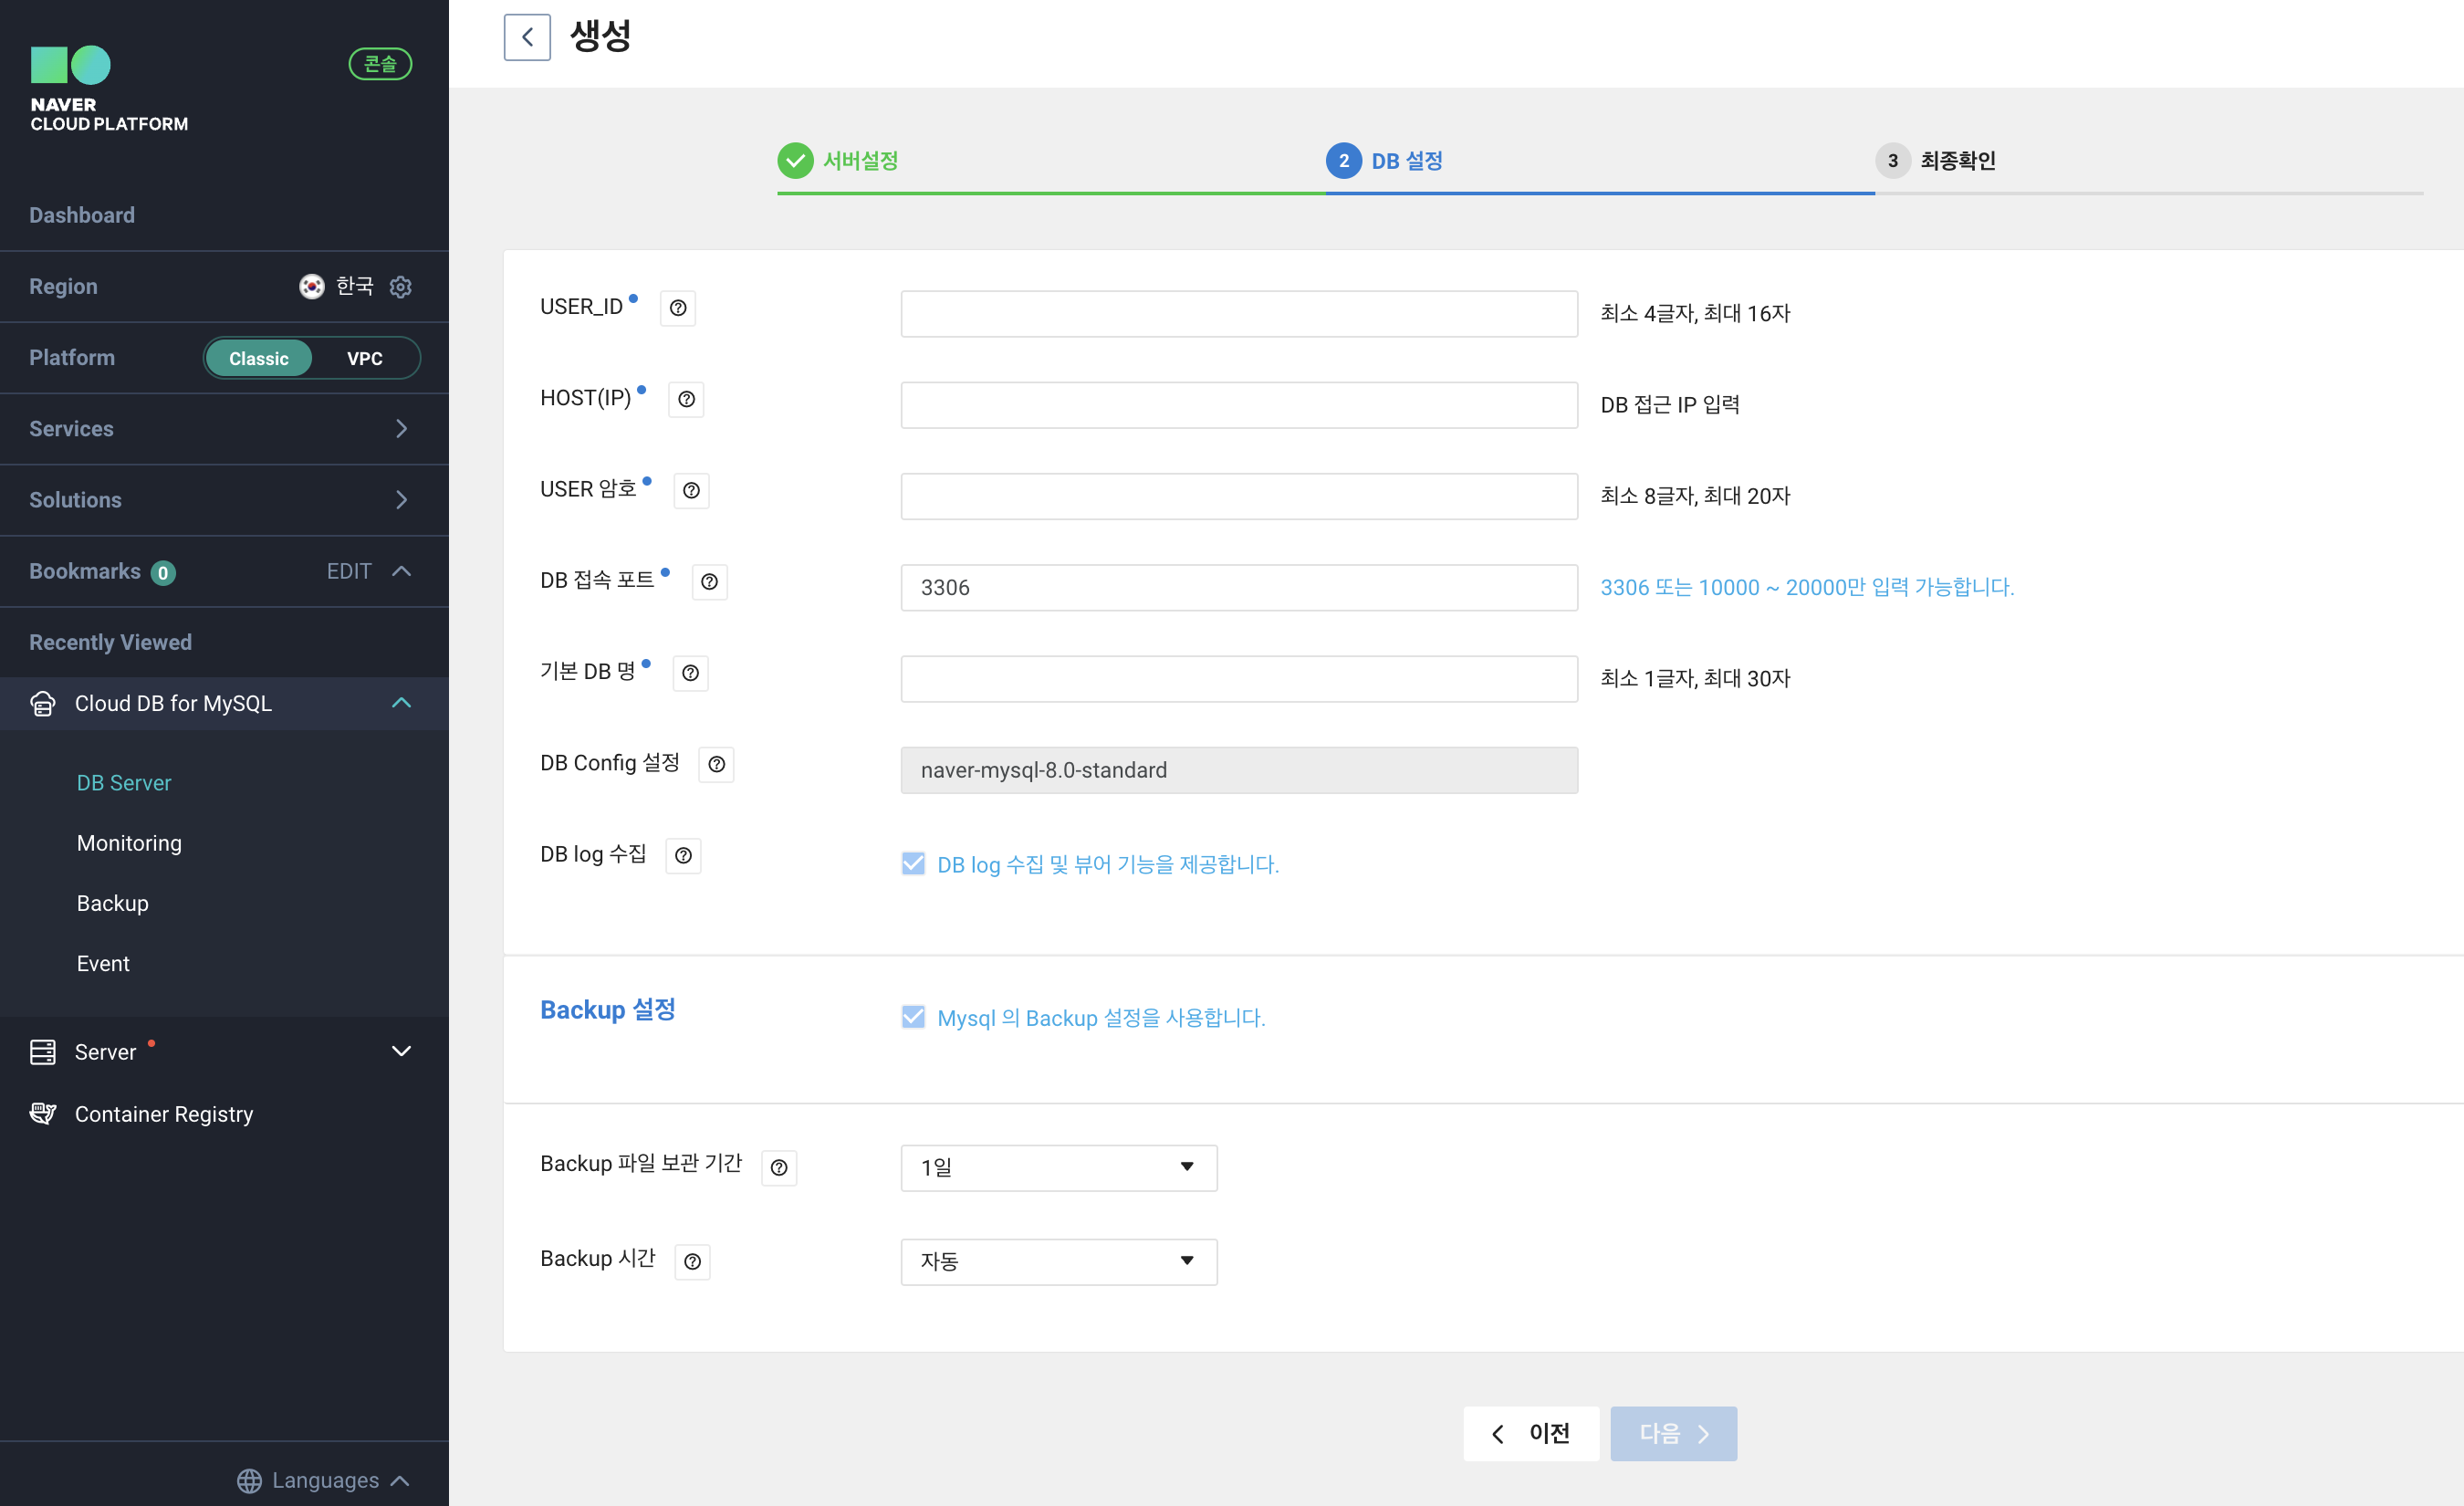
Task: Click the Region settings gear icon
Action: 401,287
